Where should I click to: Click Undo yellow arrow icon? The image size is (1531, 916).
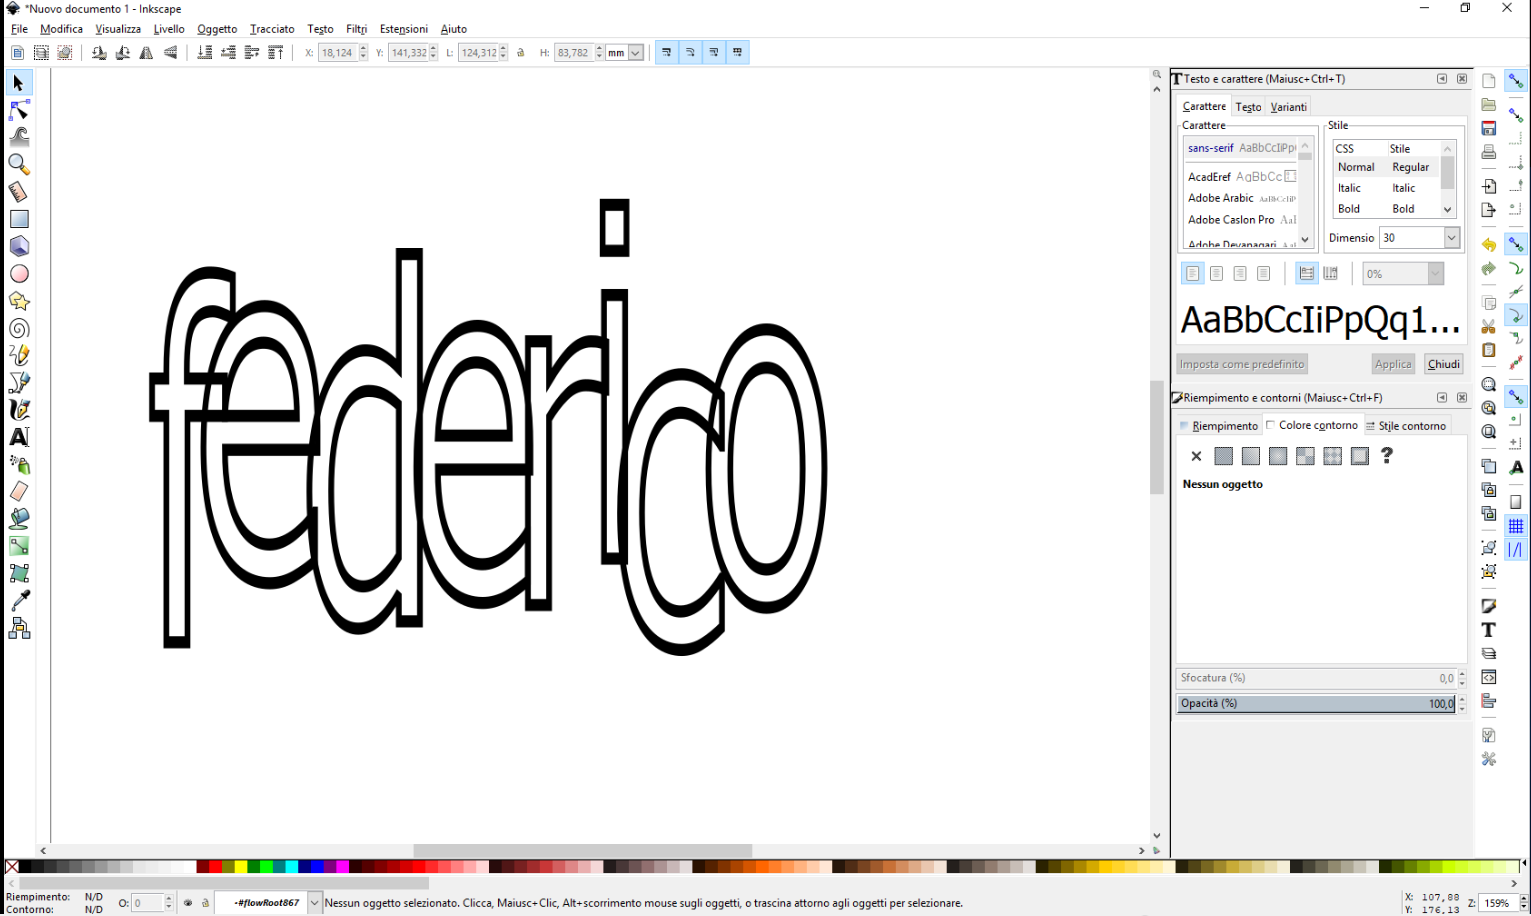(1489, 245)
